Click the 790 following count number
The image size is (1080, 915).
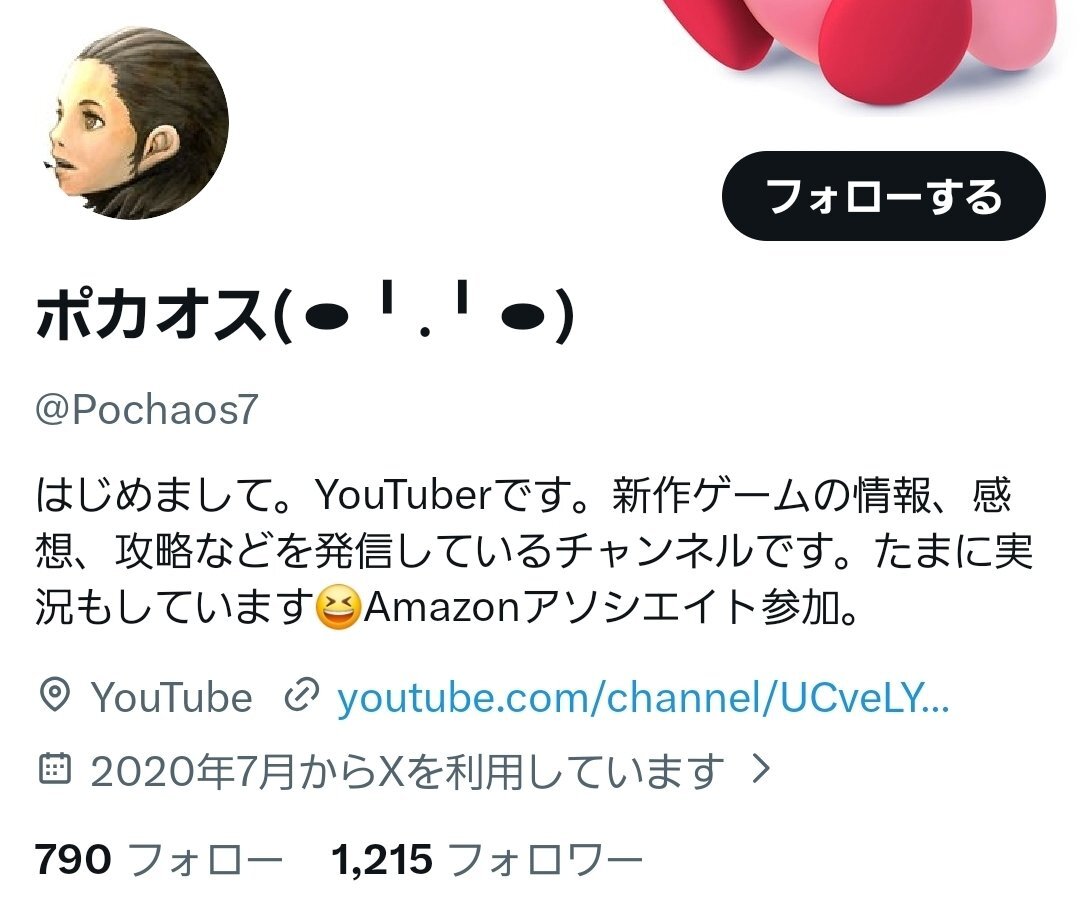(73, 860)
